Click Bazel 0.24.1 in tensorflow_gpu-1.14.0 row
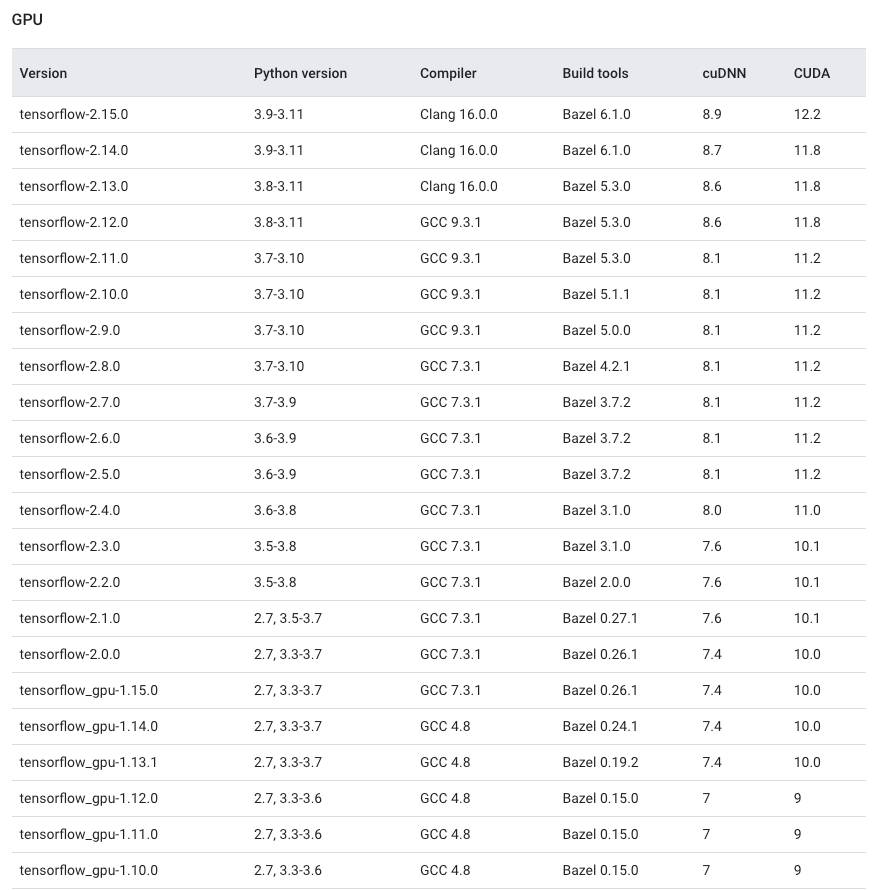This screenshot has width=878, height=890. [x=600, y=727]
